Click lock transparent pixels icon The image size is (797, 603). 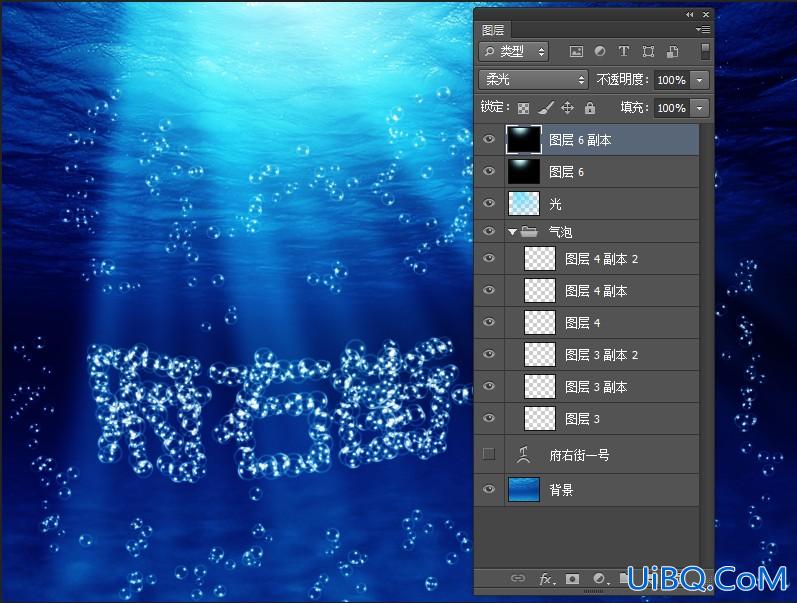pos(523,108)
